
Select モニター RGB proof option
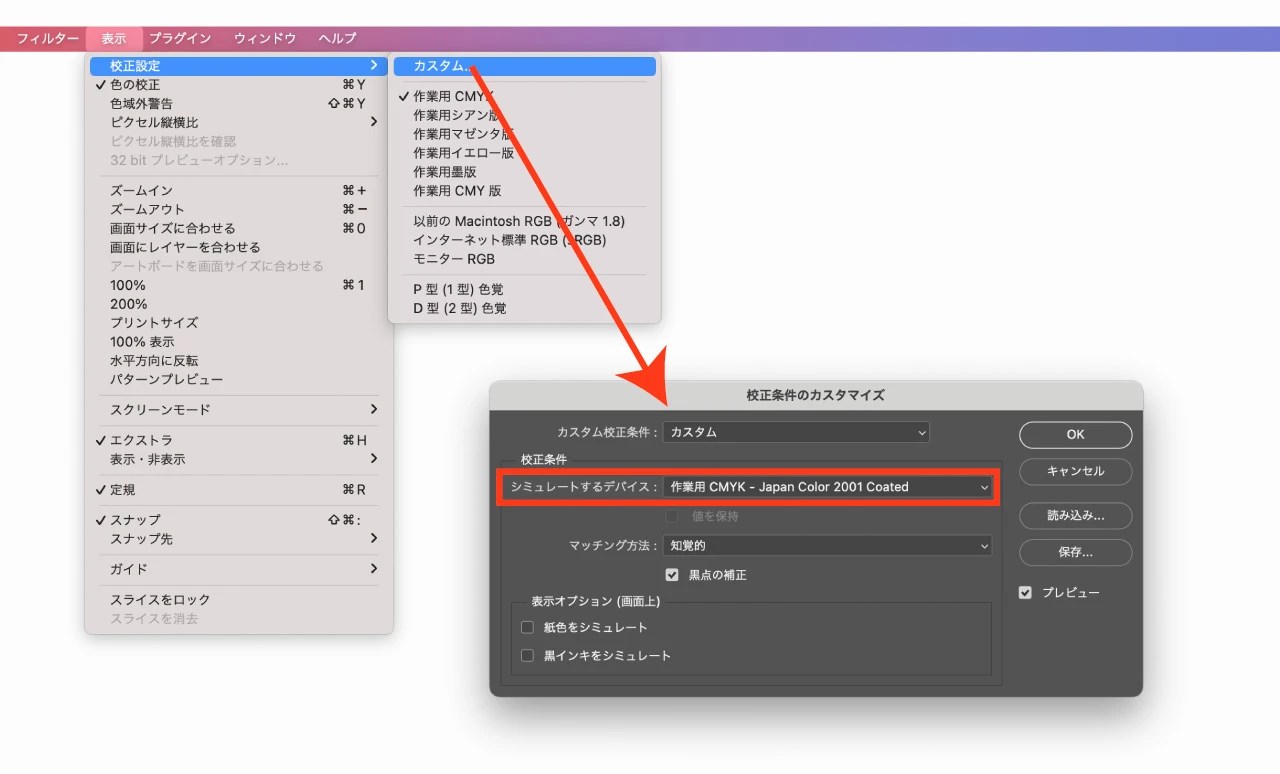[x=444, y=259]
